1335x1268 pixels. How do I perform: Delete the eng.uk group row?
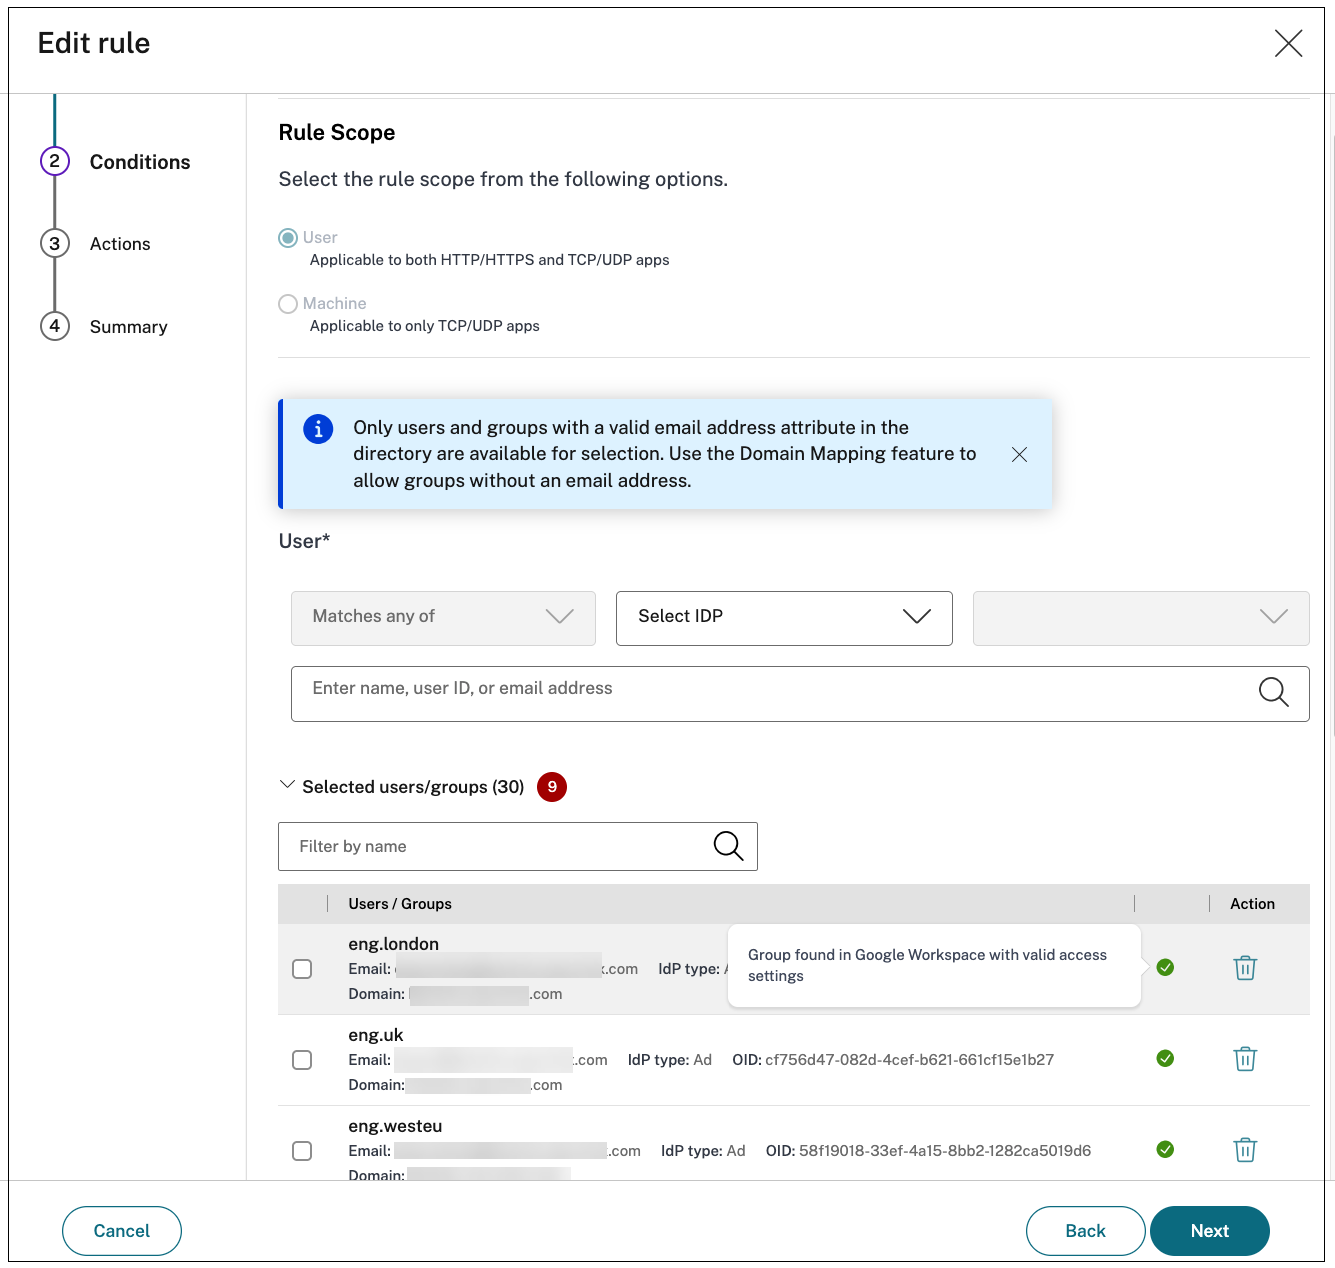click(x=1245, y=1059)
